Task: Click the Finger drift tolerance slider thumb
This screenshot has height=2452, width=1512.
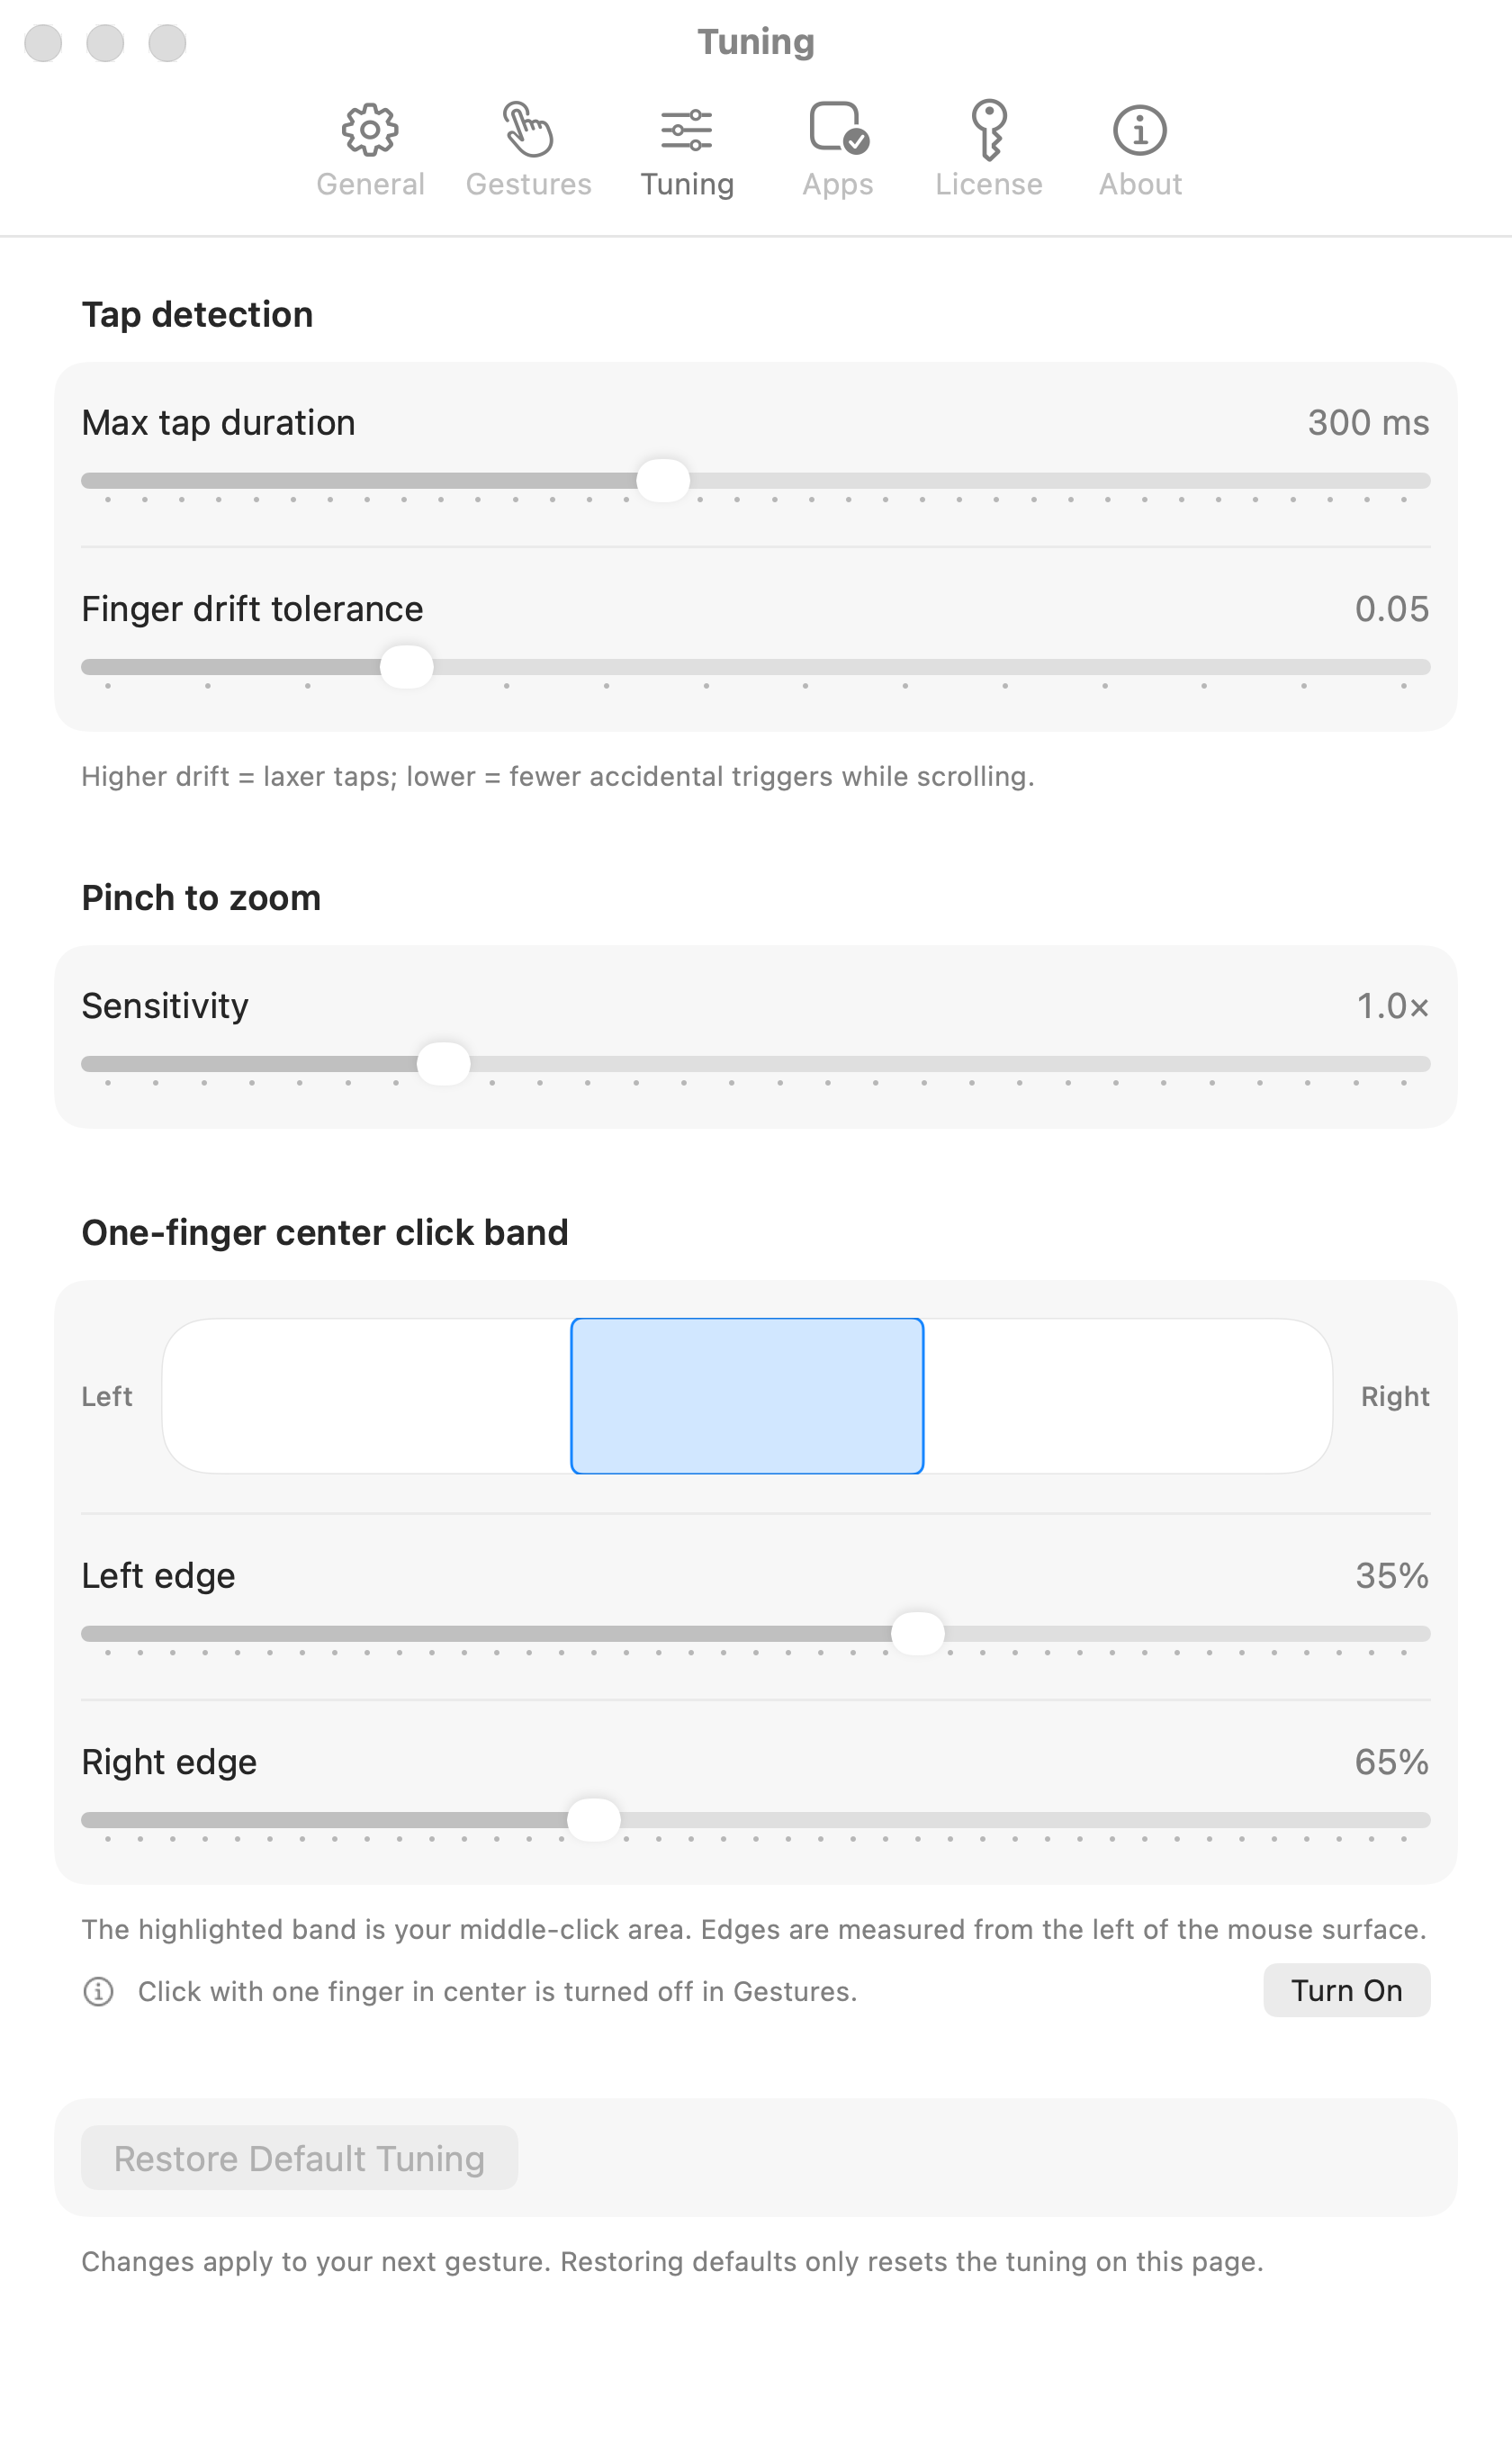Action: tap(407, 667)
